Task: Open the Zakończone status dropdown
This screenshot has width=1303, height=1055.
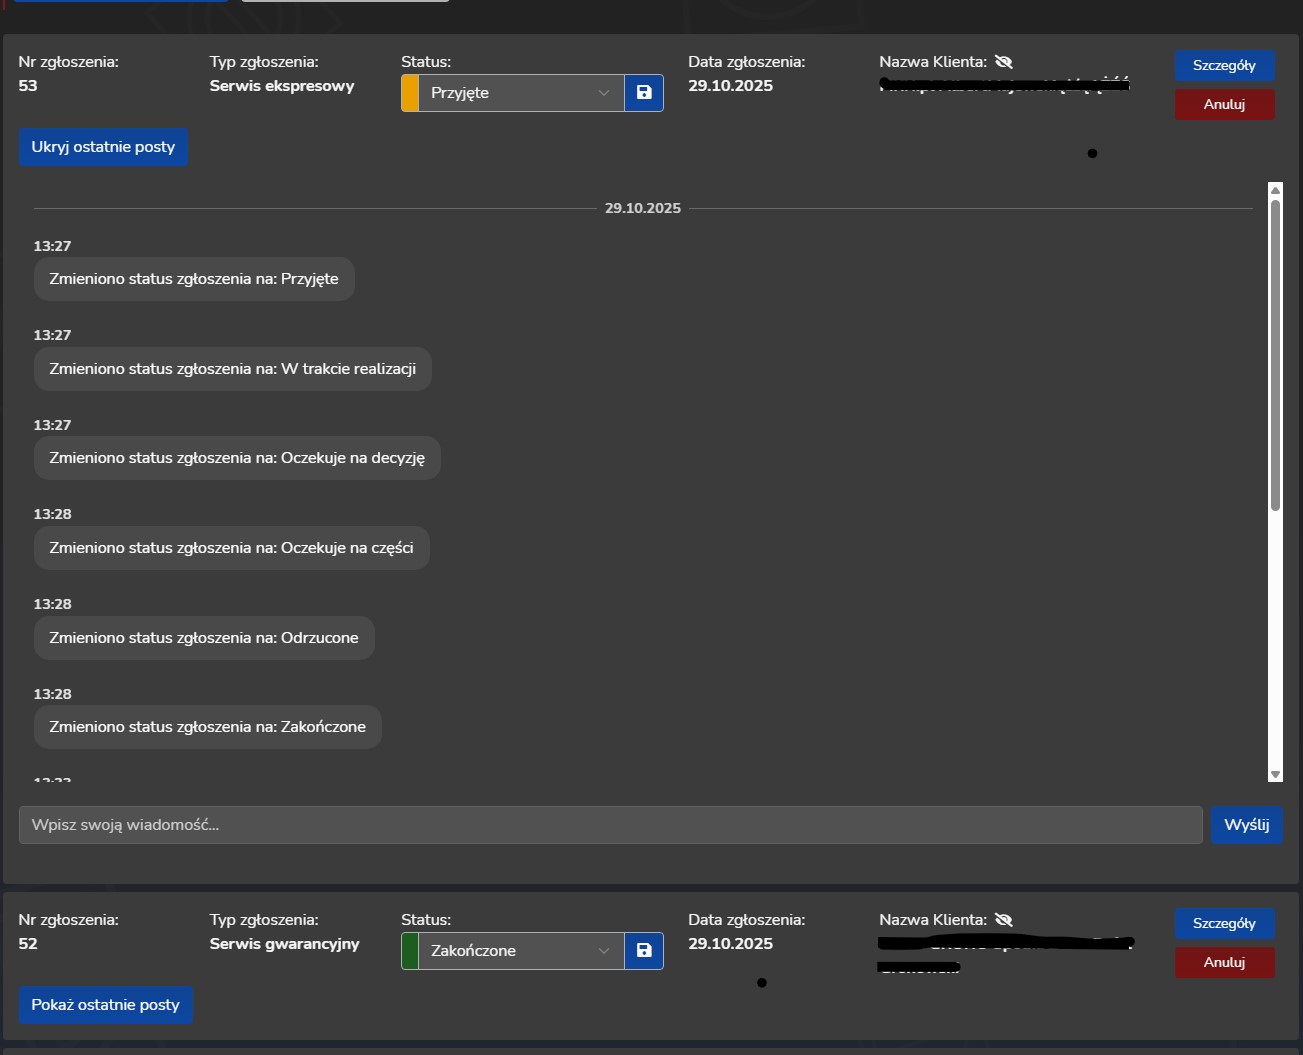Action: (521, 951)
